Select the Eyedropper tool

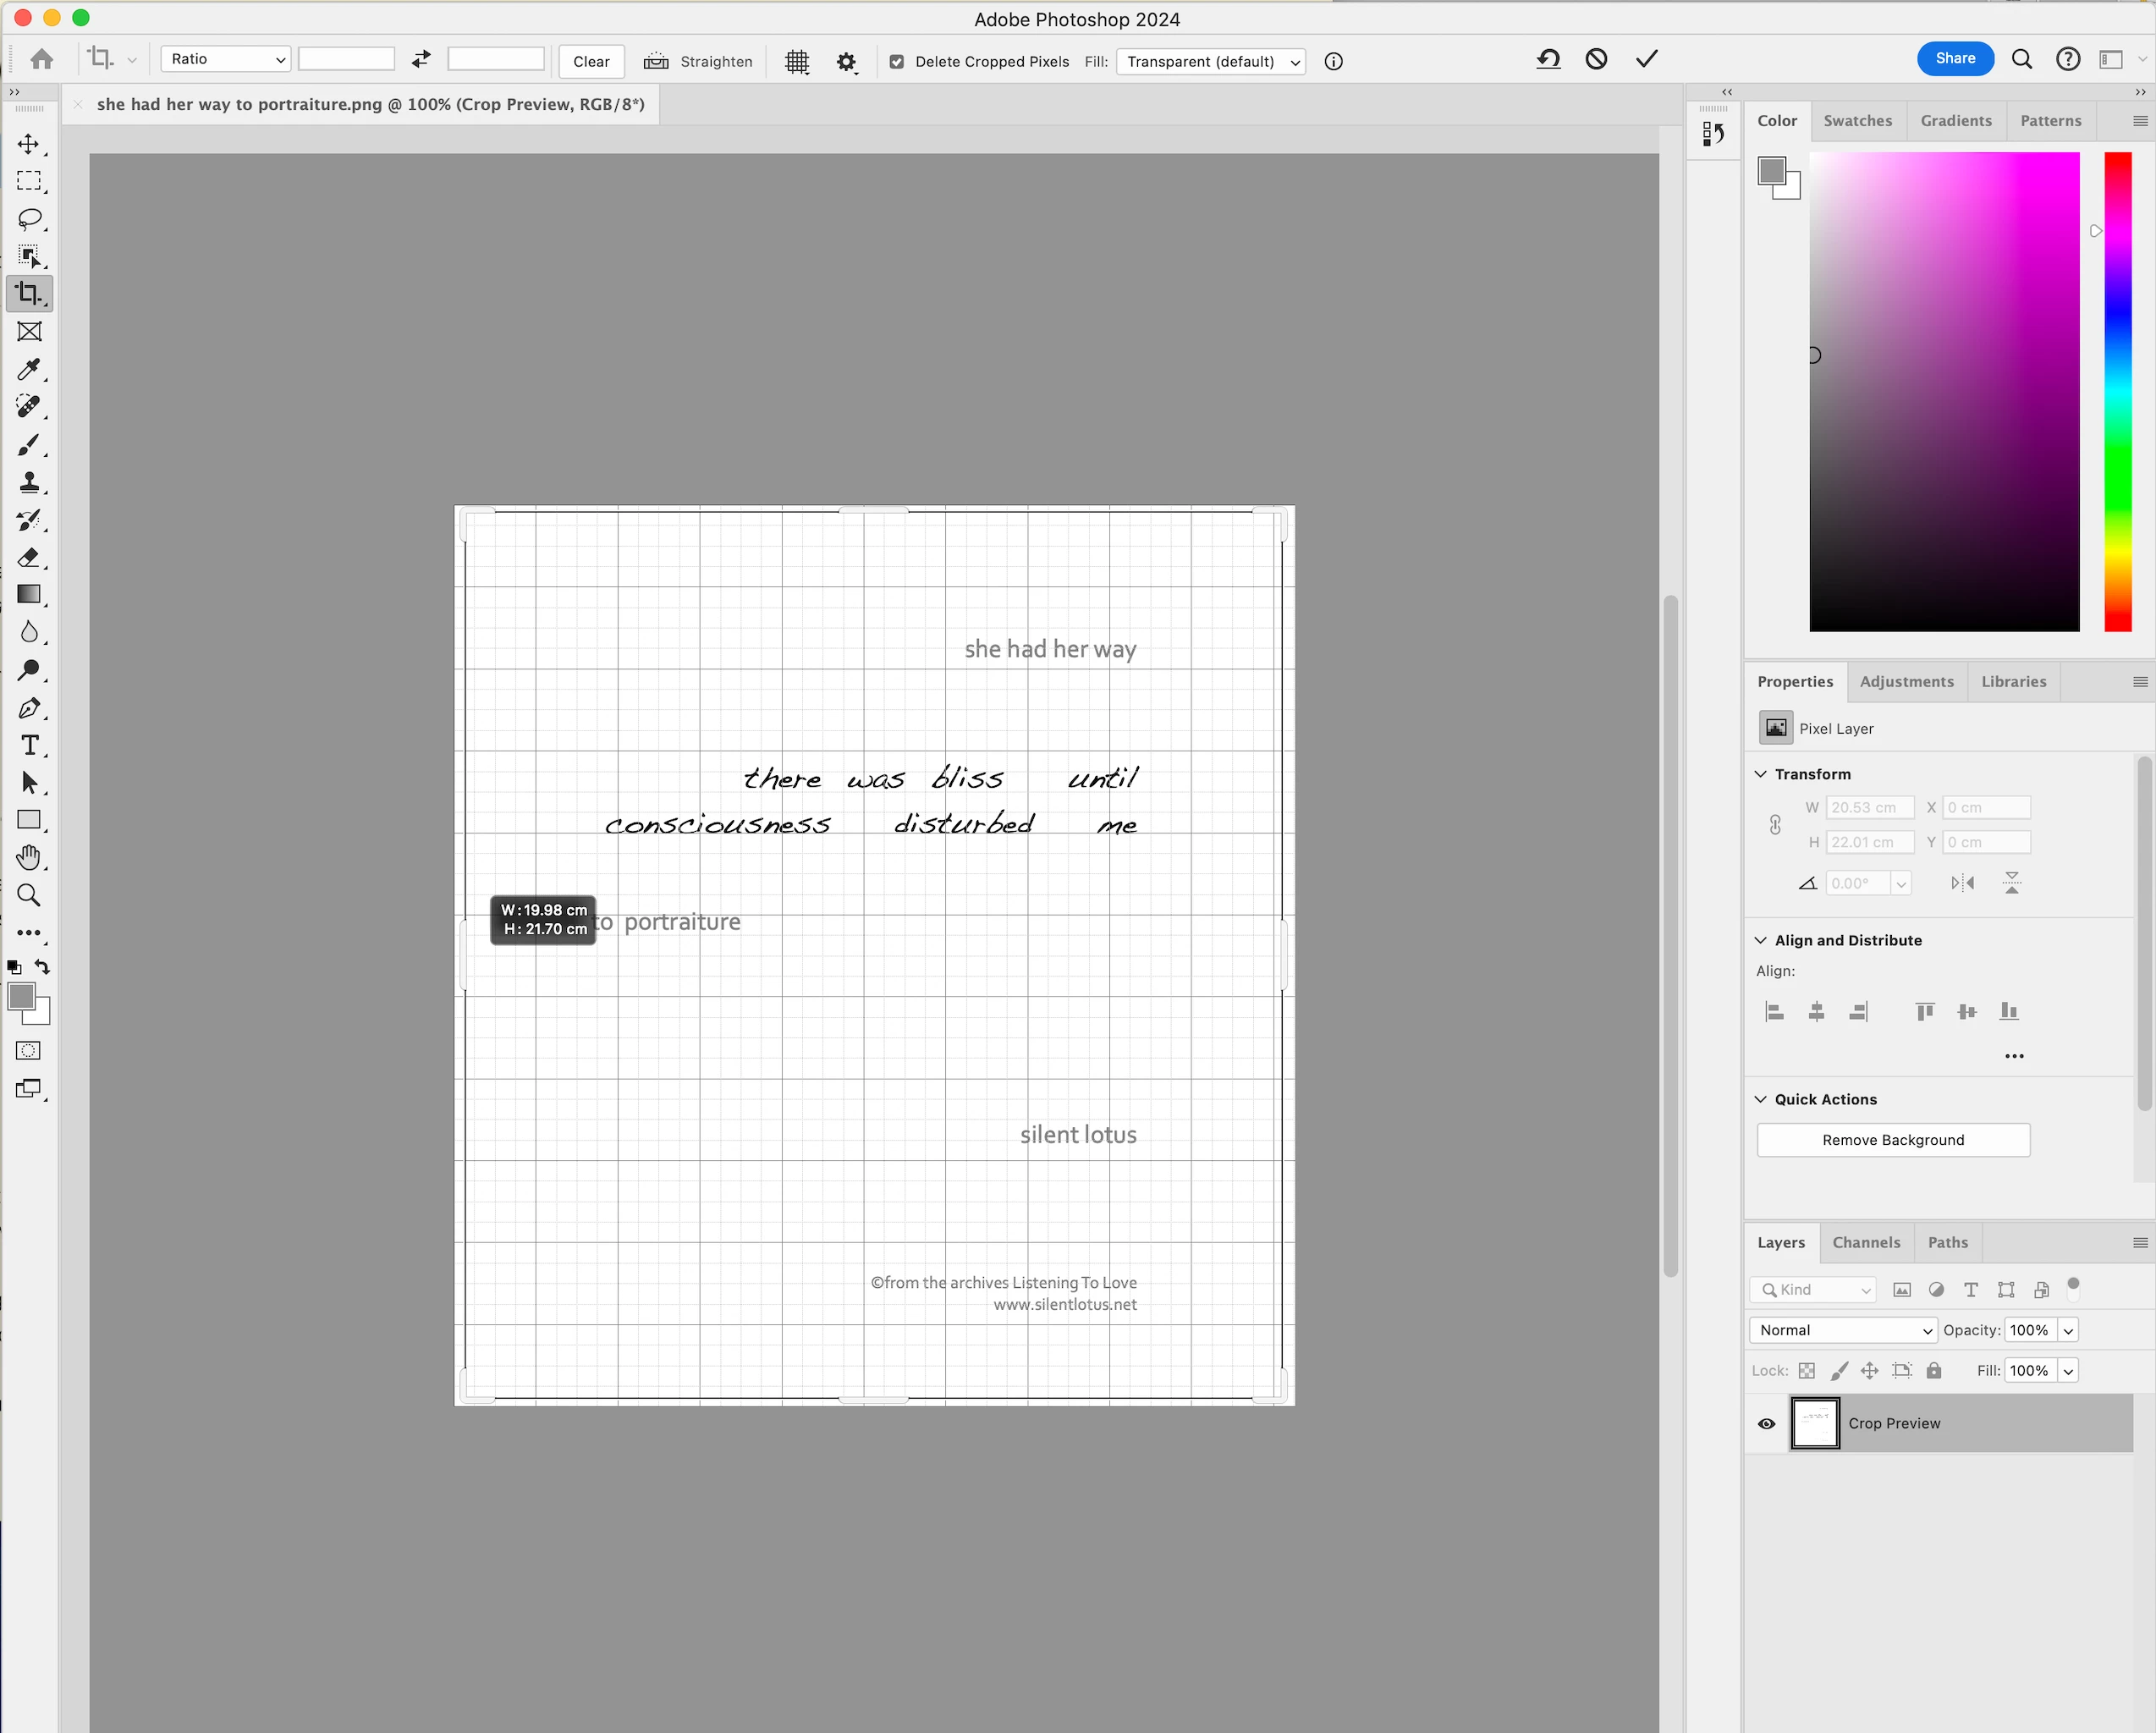(29, 369)
